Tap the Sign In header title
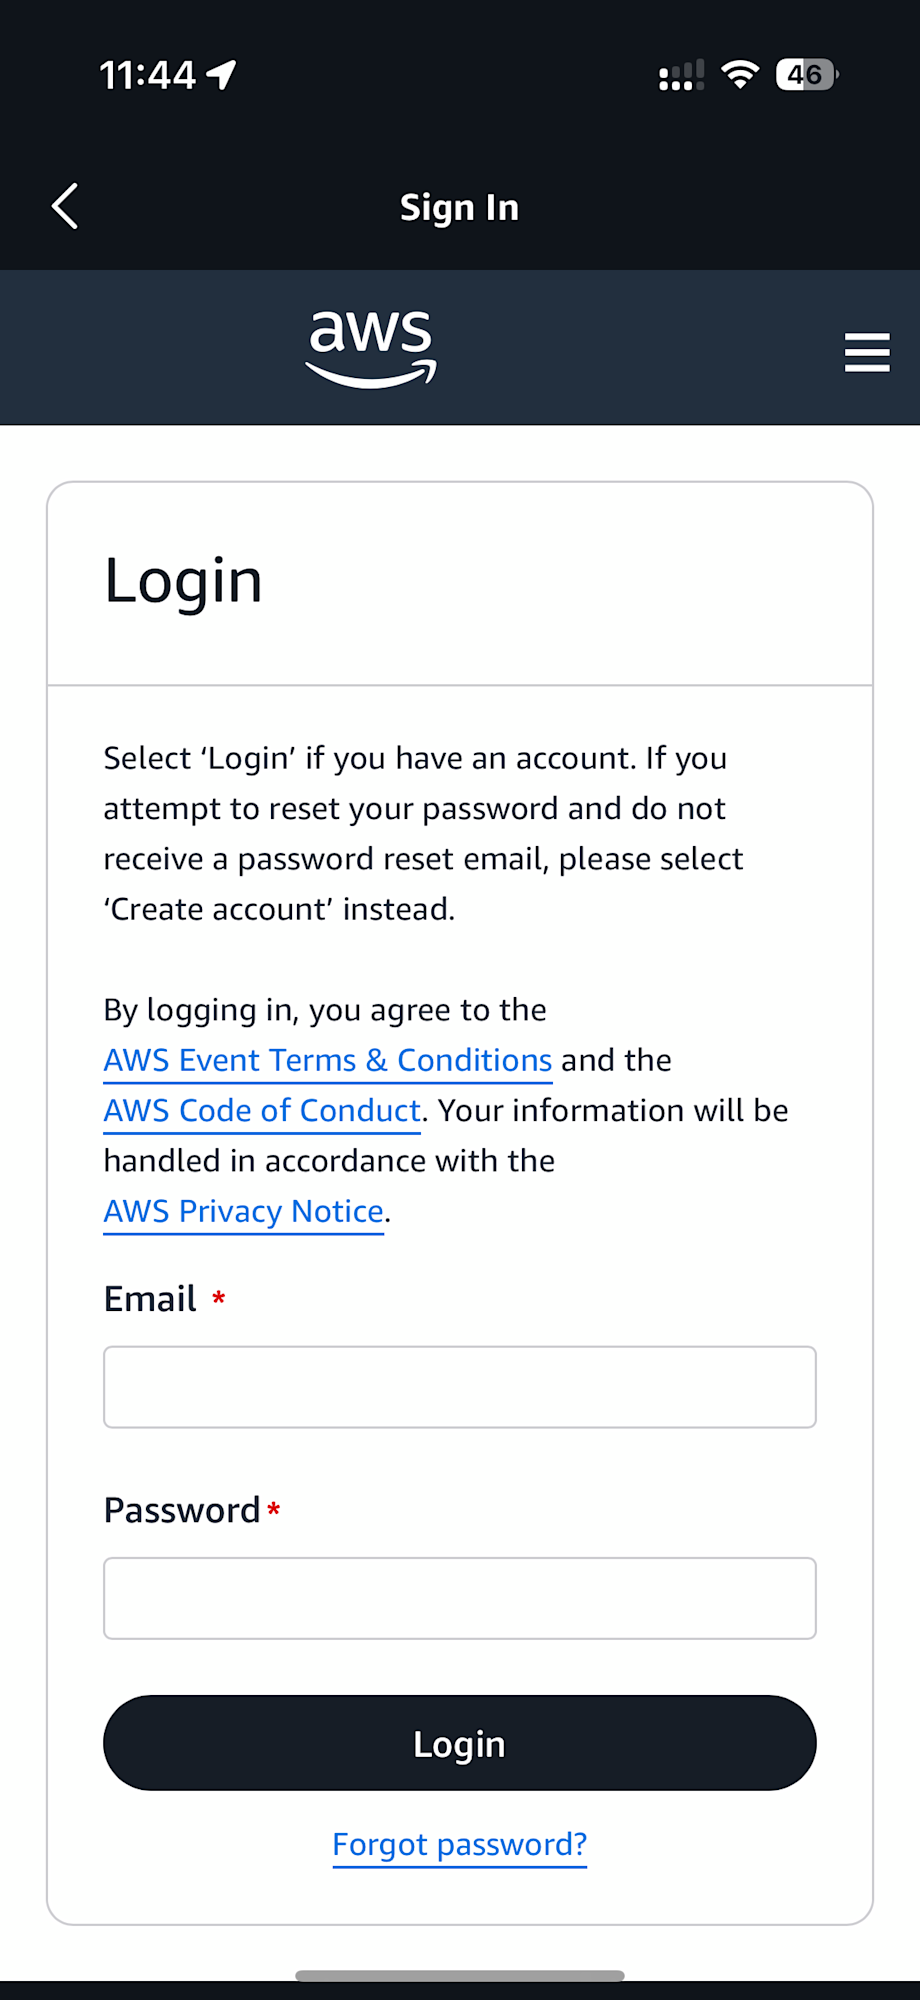 (x=460, y=208)
